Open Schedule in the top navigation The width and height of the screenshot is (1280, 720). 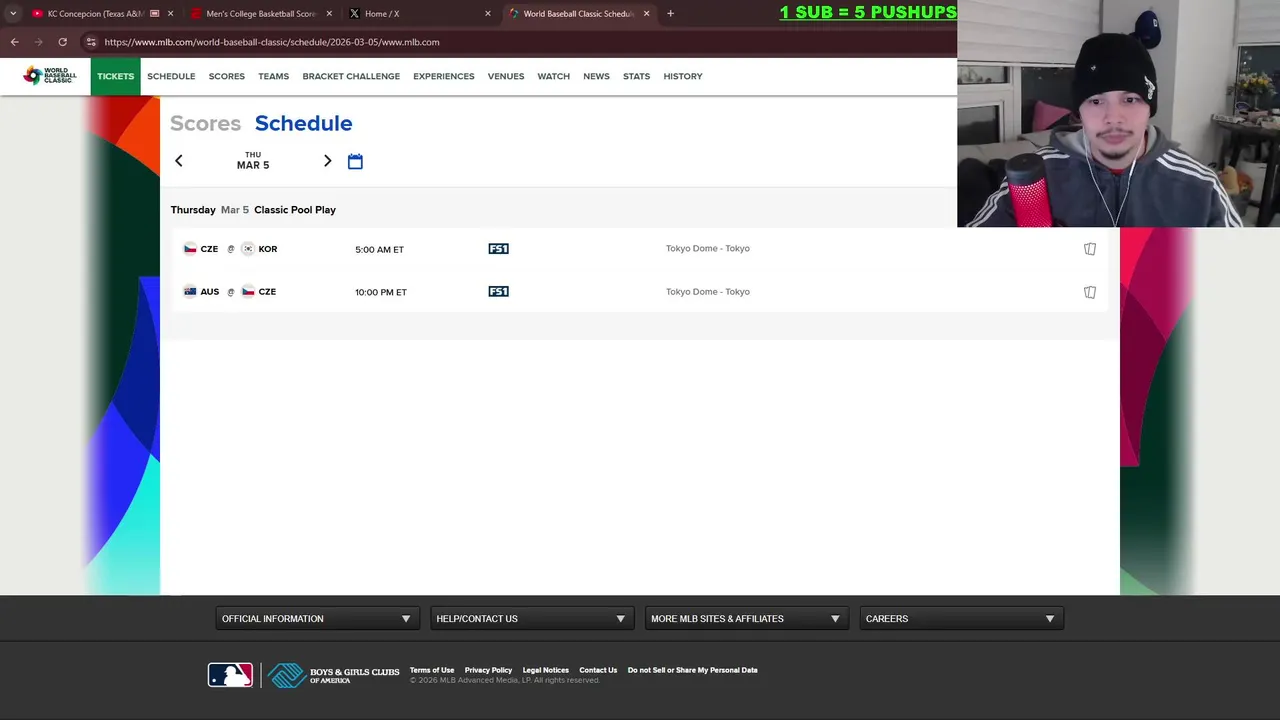pos(171,77)
